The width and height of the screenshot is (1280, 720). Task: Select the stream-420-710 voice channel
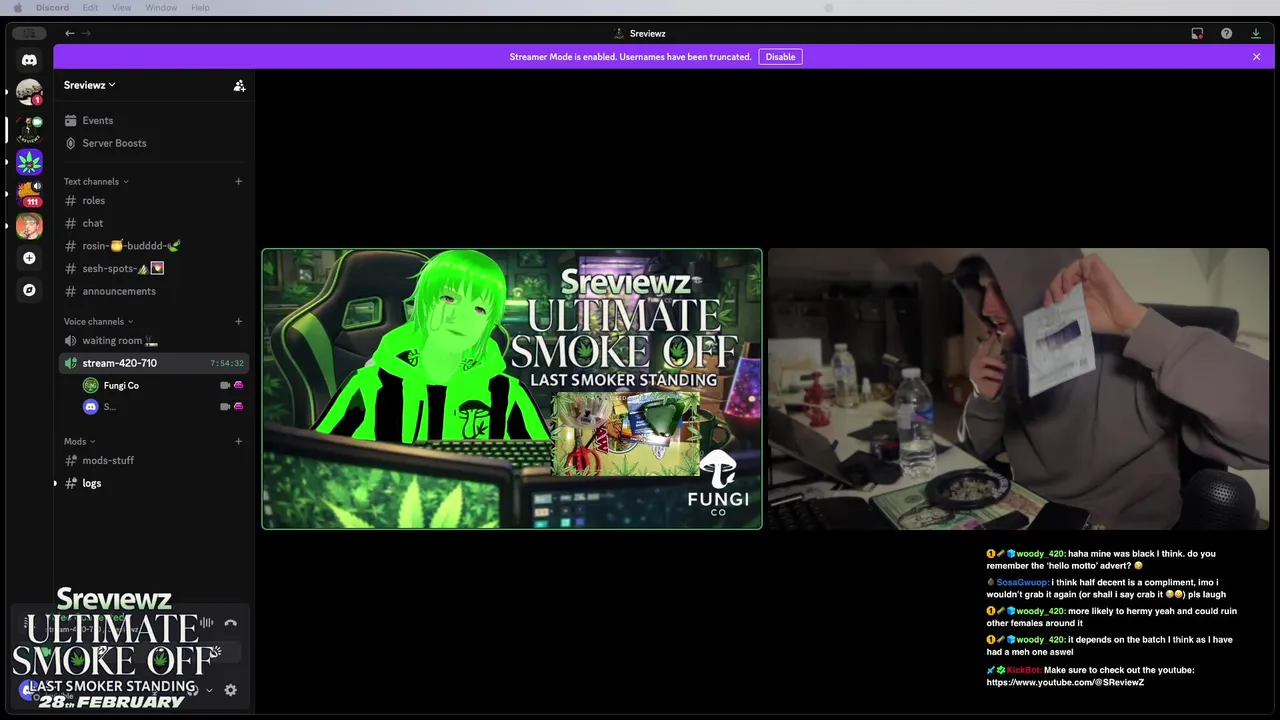pos(153,363)
